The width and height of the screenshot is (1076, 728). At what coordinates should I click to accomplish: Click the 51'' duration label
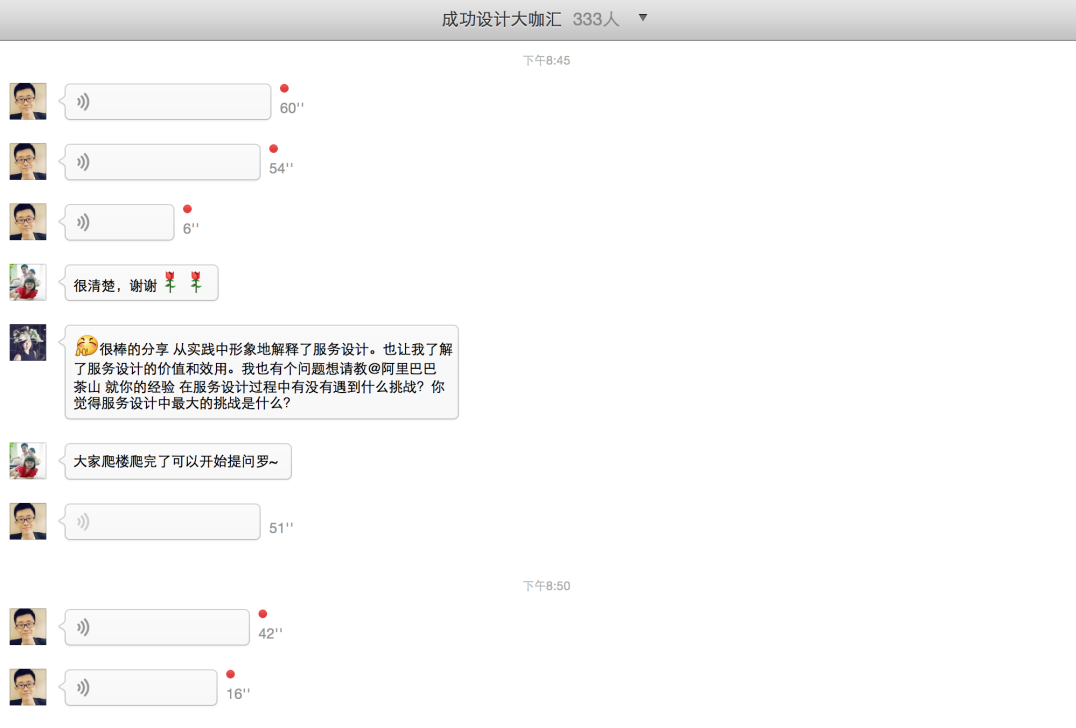[x=281, y=528]
